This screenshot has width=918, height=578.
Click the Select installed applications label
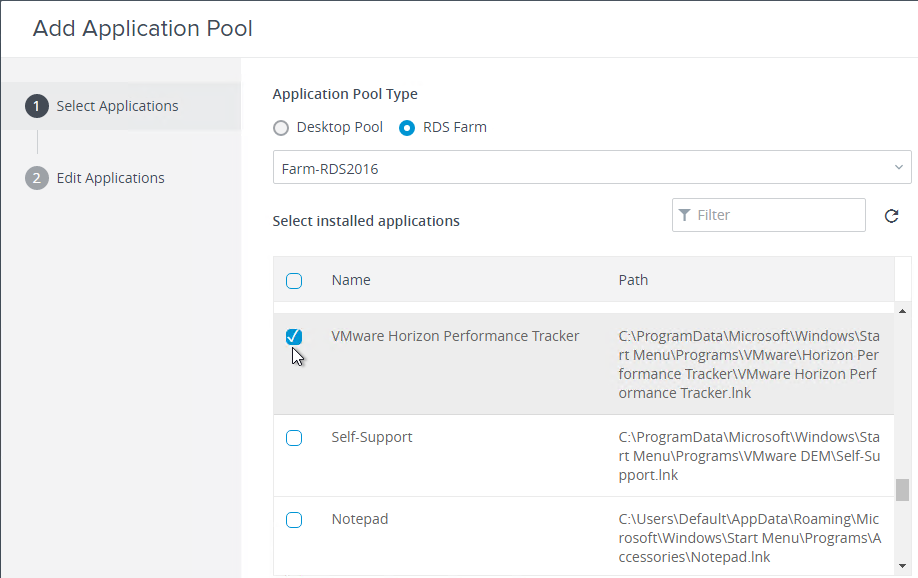366,221
